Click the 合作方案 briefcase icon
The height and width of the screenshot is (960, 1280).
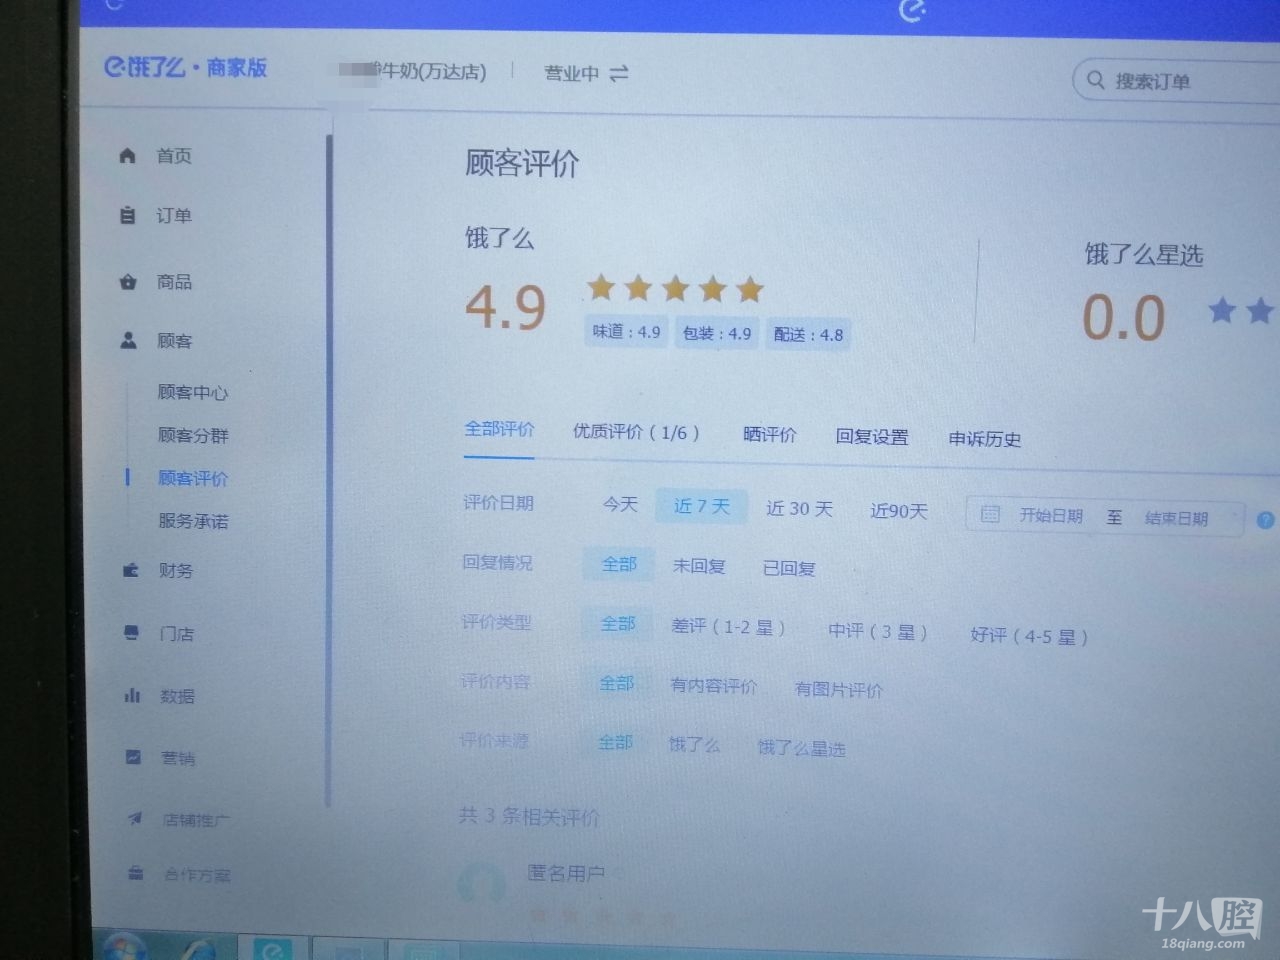[x=136, y=873]
